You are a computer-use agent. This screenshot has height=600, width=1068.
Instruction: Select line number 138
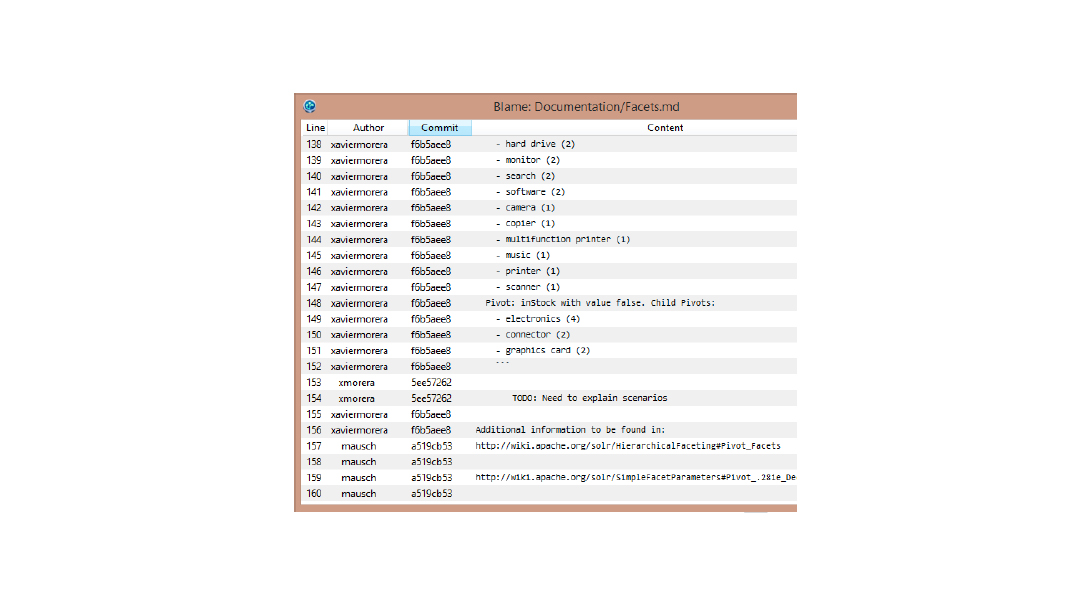coord(314,144)
